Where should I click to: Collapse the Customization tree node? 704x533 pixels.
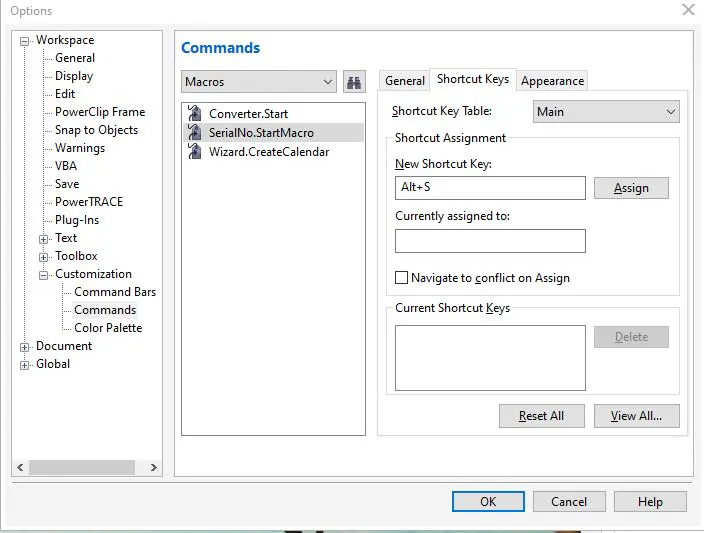(x=43, y=275)
